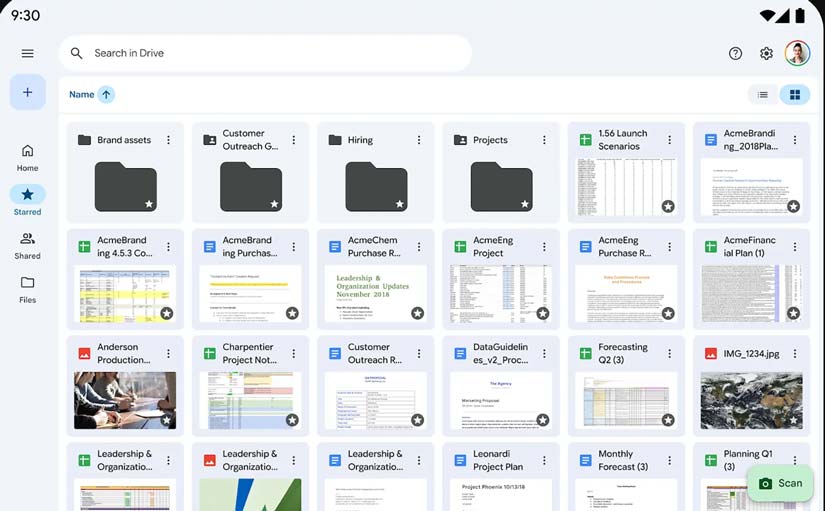The width and height of the screenshot is (825, 511).
Task: Open AcmeFinancial Plan (1) spreadsheet thumbnail
Action: tap(751, 294)
